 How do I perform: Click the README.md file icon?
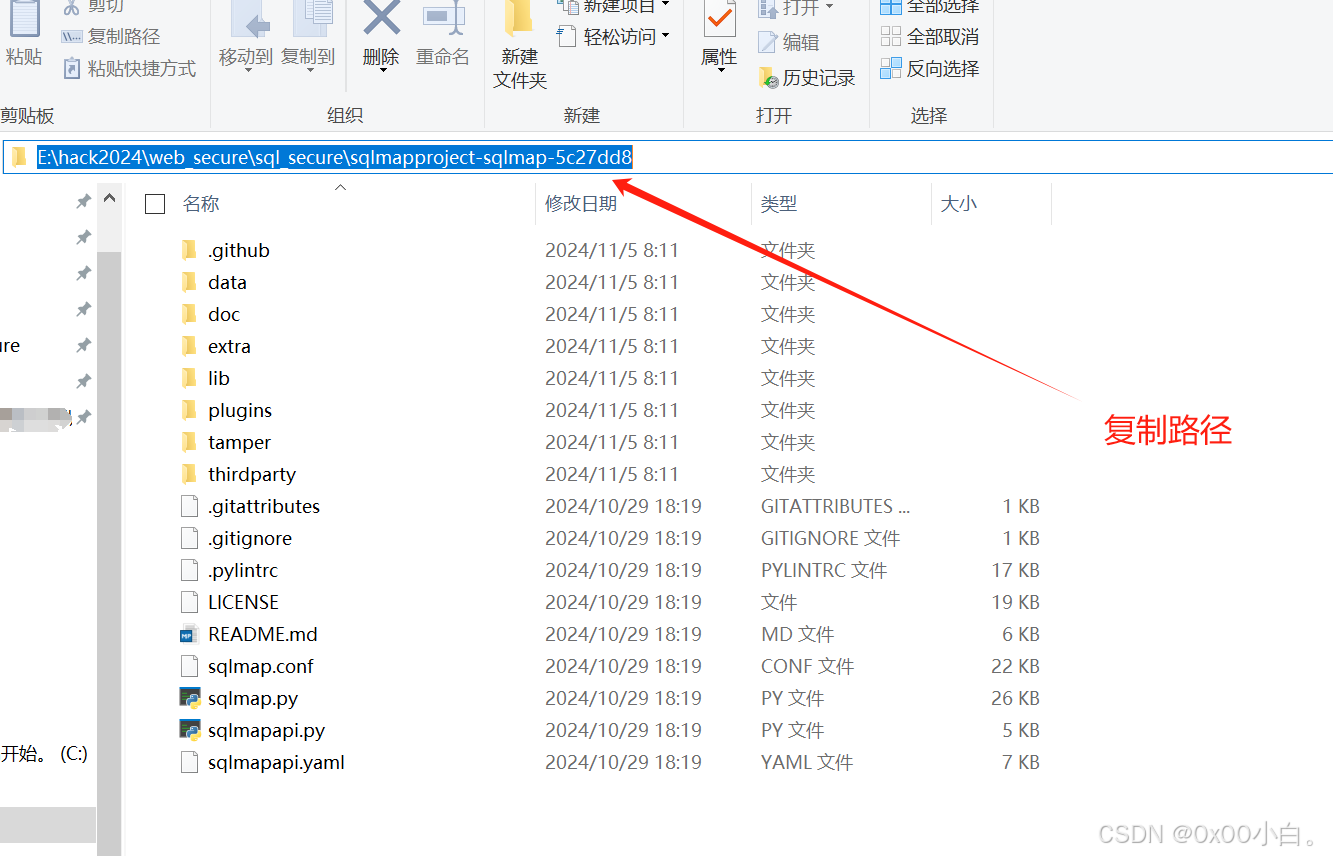click(189, 634)
